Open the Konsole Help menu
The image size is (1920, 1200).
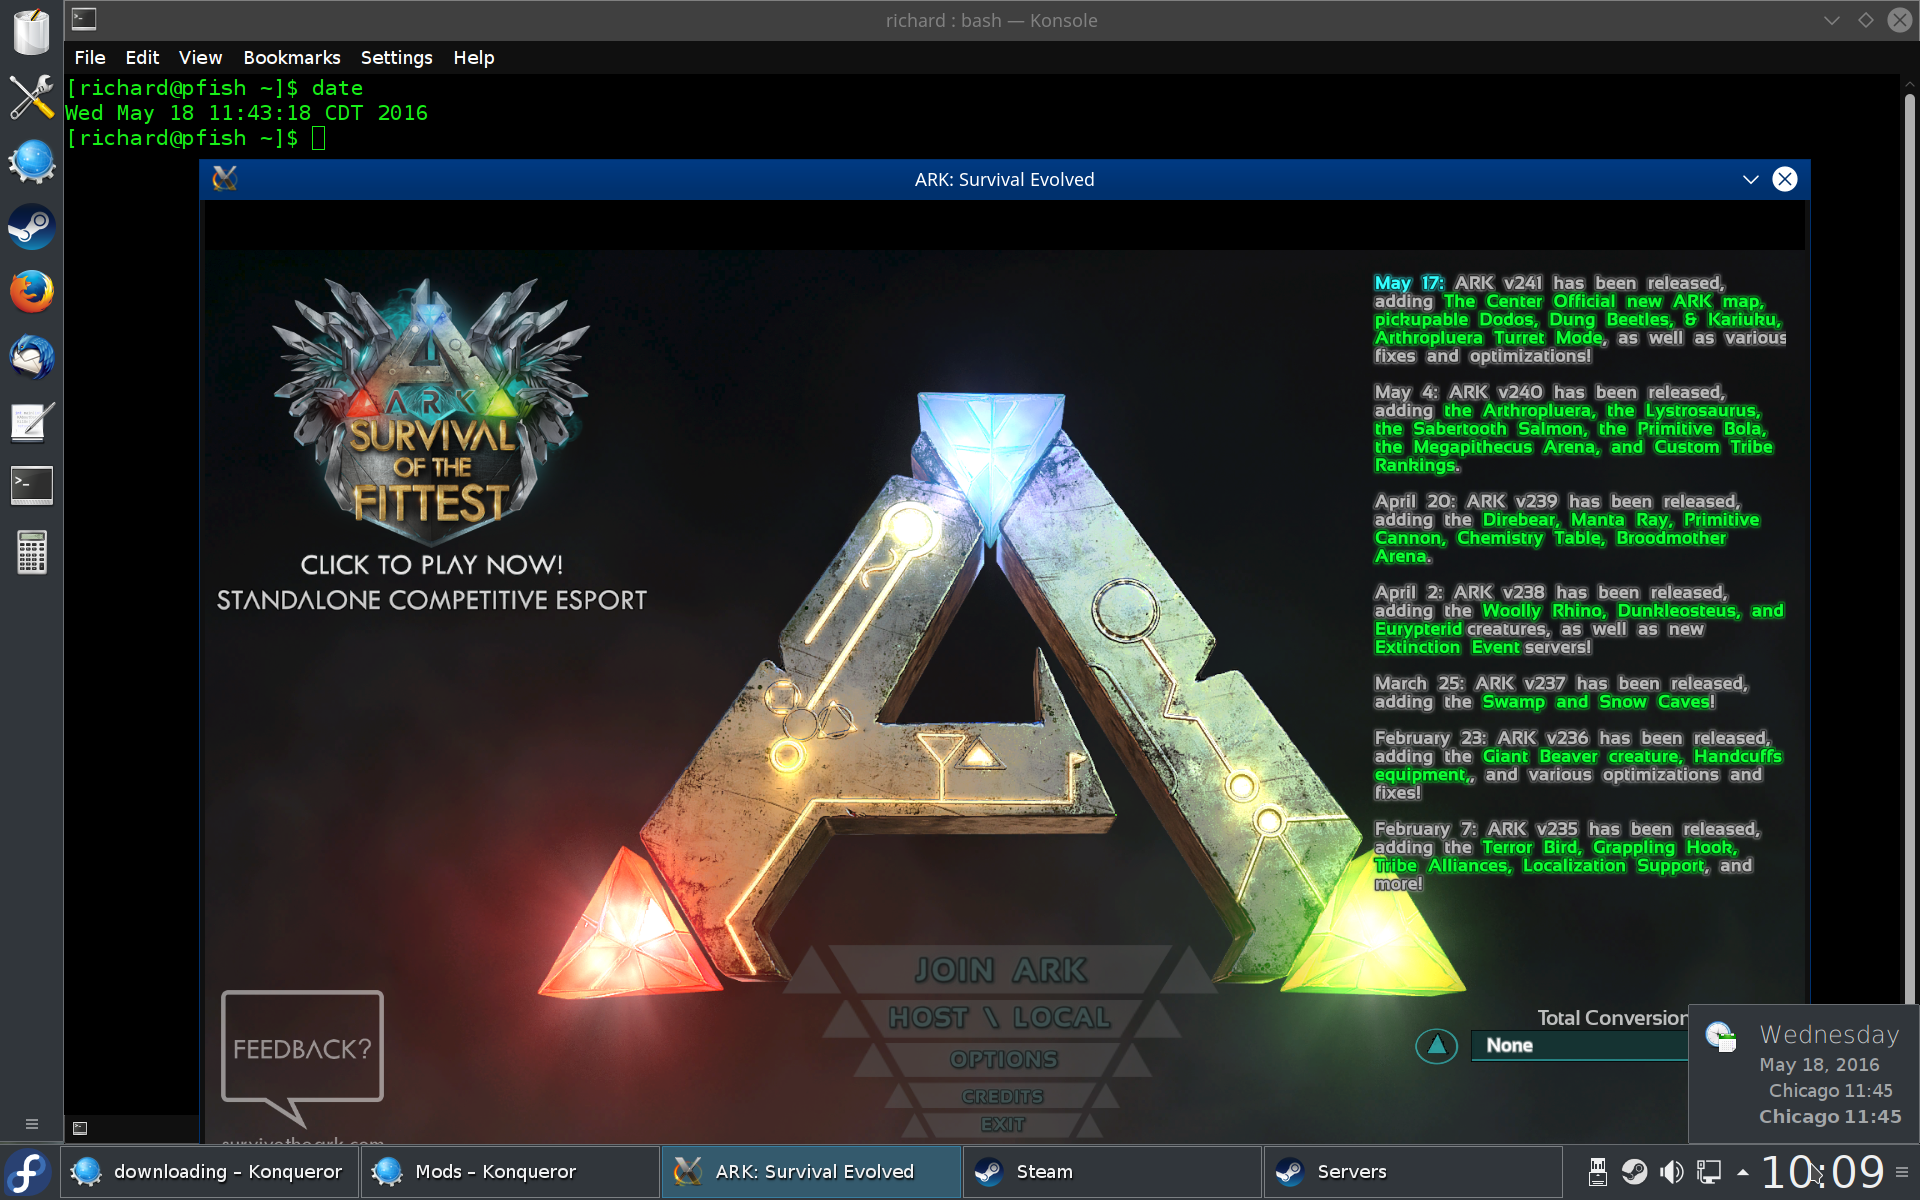[x=473, y=58]
